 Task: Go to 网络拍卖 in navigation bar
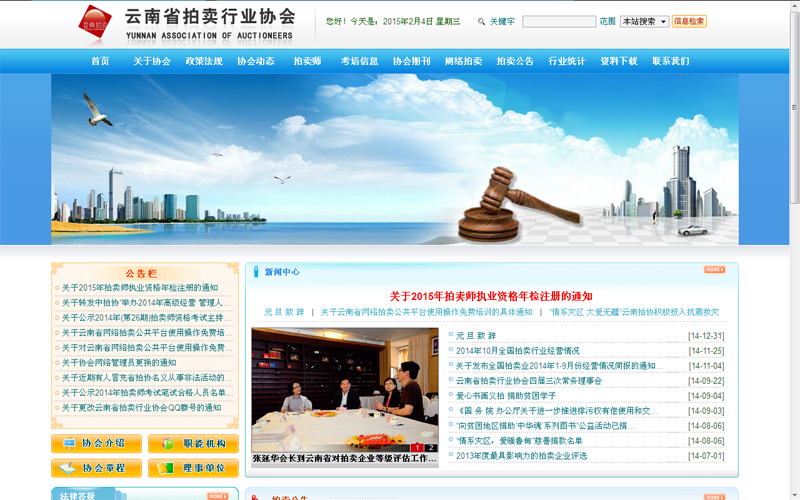tap(463, 61)
